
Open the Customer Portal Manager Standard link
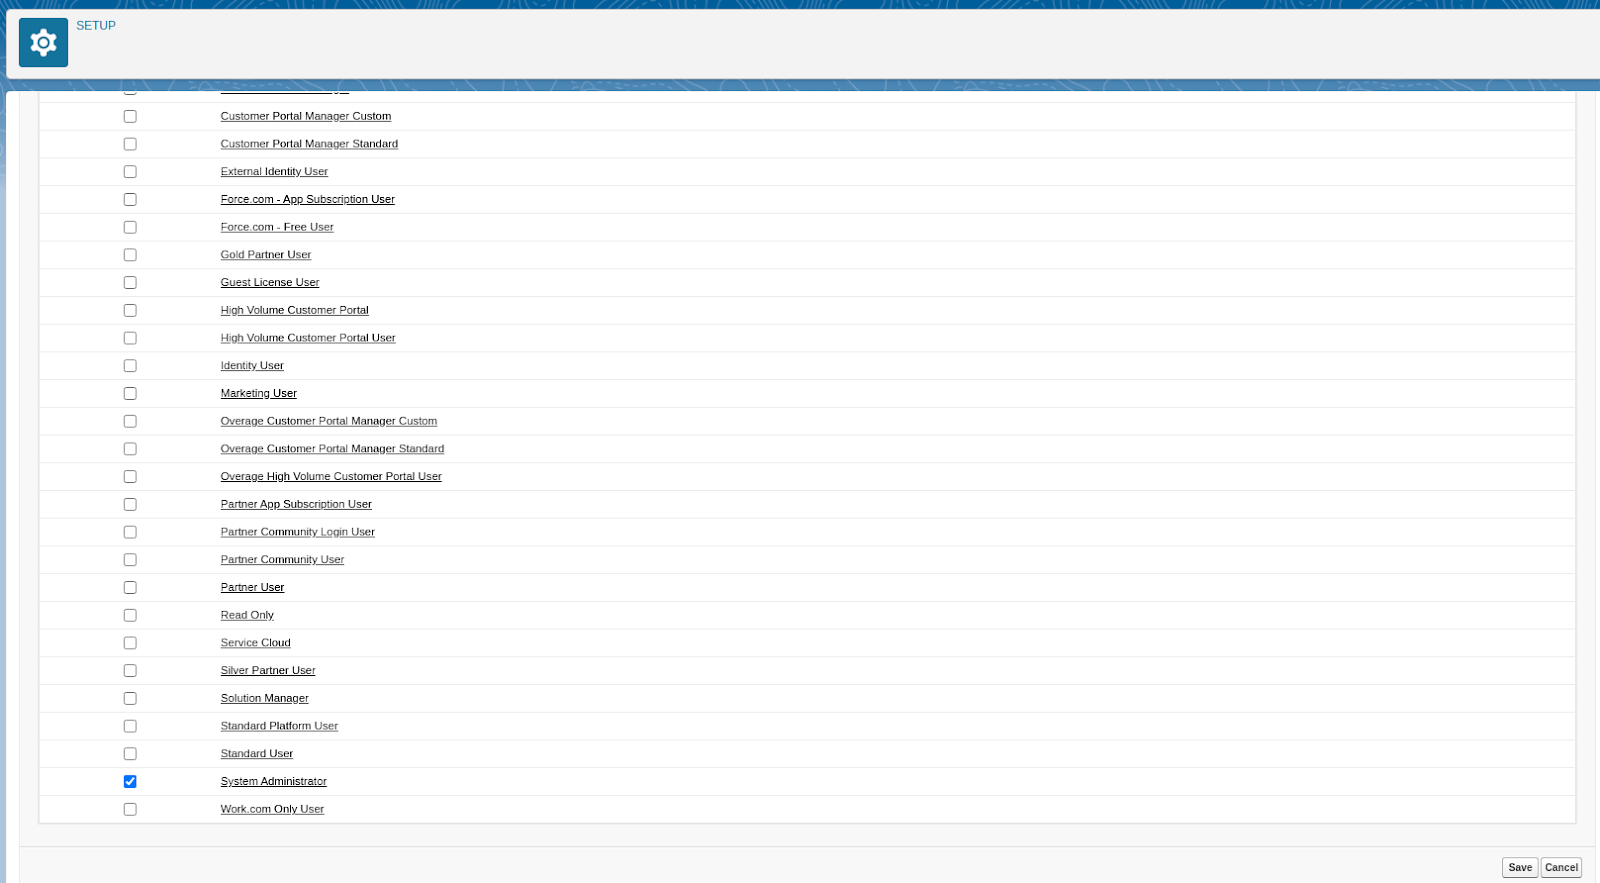pos(309,144)
